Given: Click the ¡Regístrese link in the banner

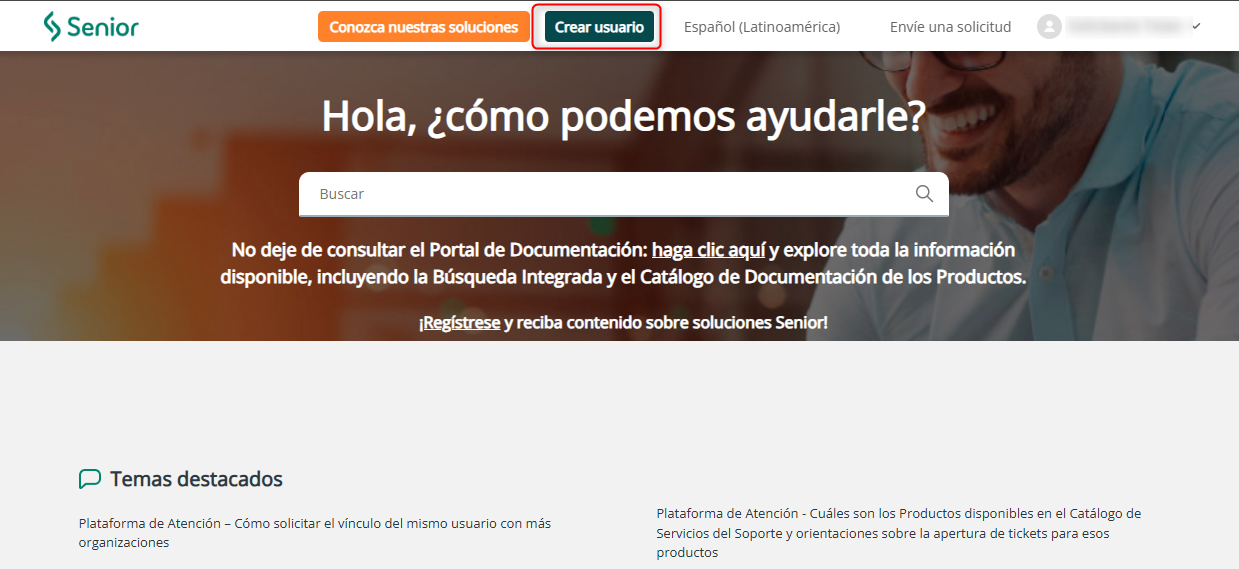Looking at the screenshot, I should (460, 322).
